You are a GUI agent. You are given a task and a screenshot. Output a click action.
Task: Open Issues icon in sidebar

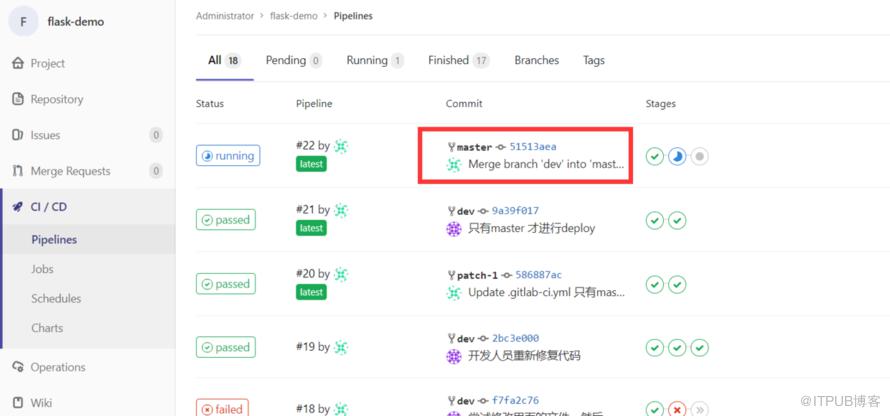coord(18,135)
